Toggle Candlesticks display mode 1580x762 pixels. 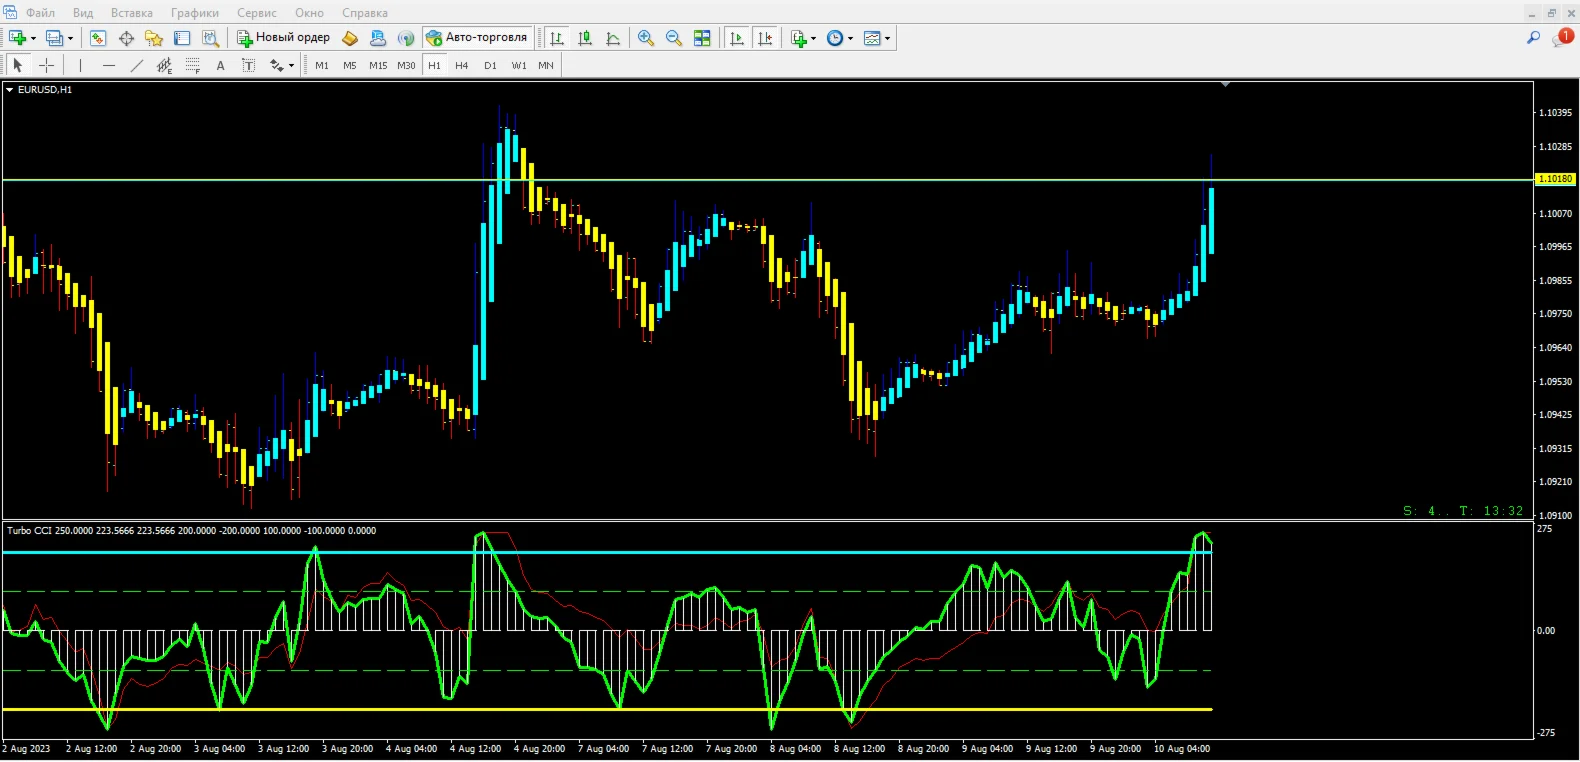585,38
